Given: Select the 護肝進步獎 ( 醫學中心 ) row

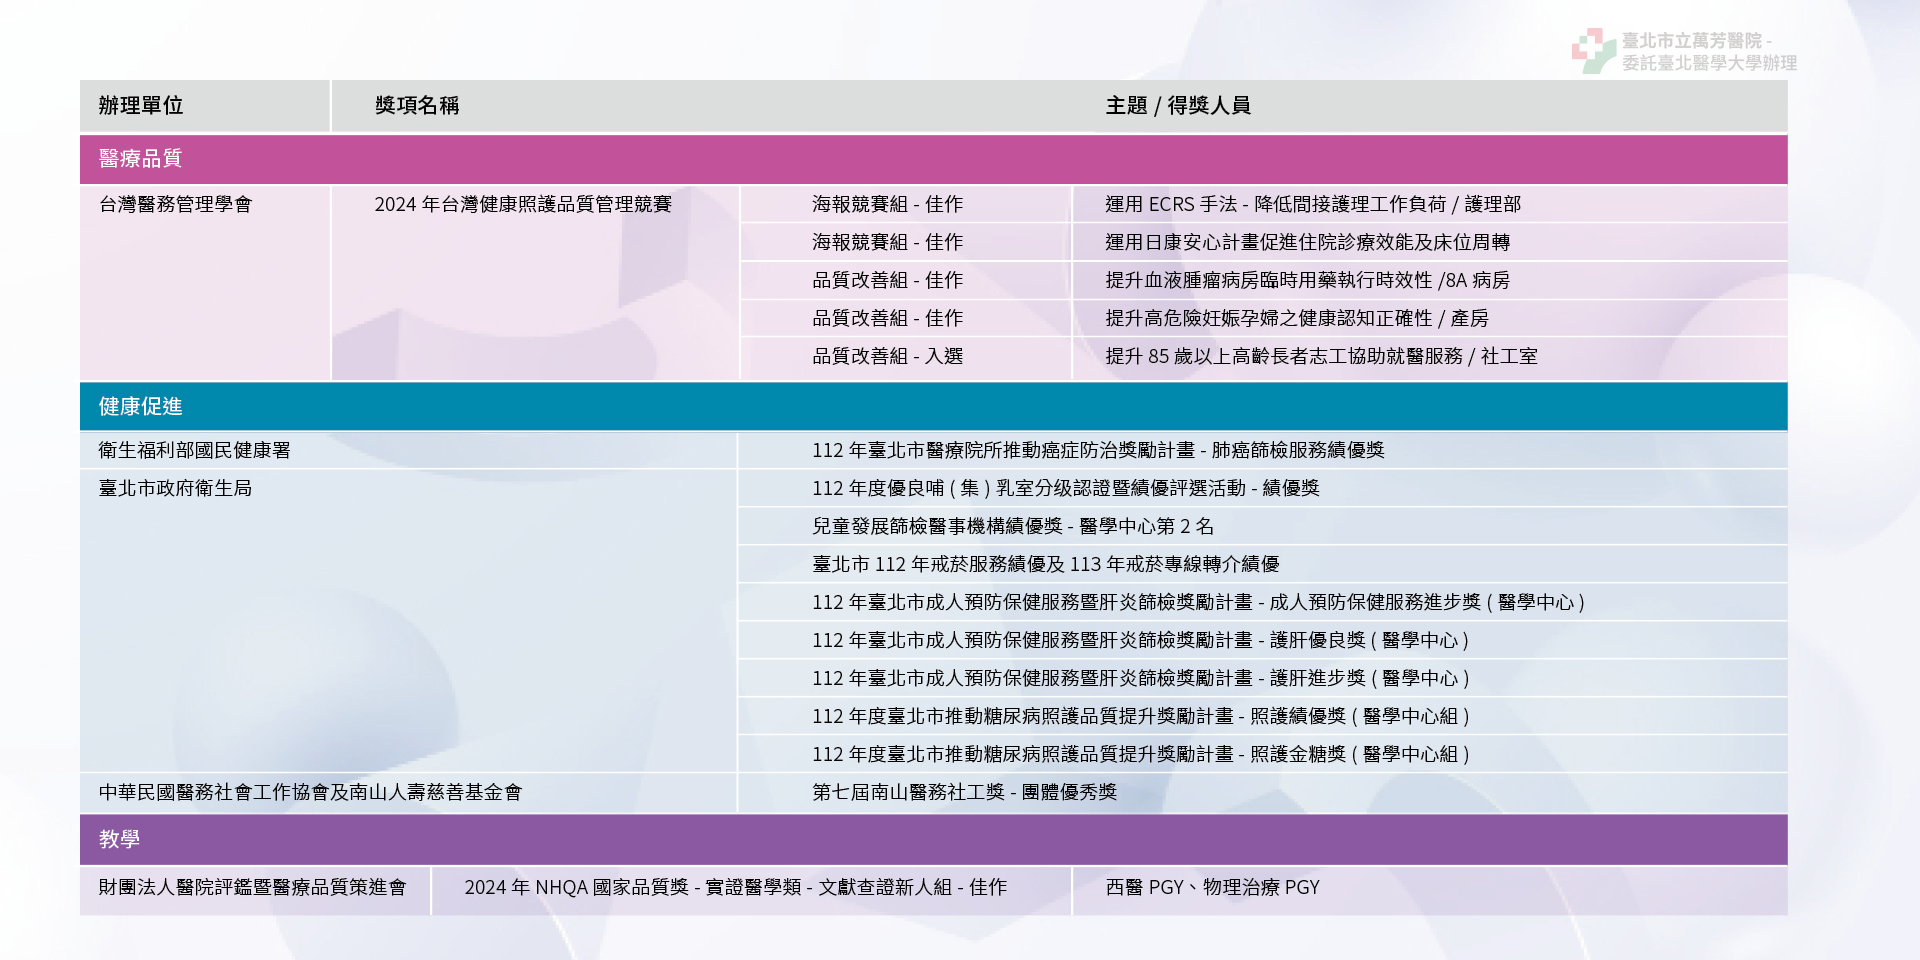Looking at the screenshot, I should pyautogui.click(x=1140, y=678).
